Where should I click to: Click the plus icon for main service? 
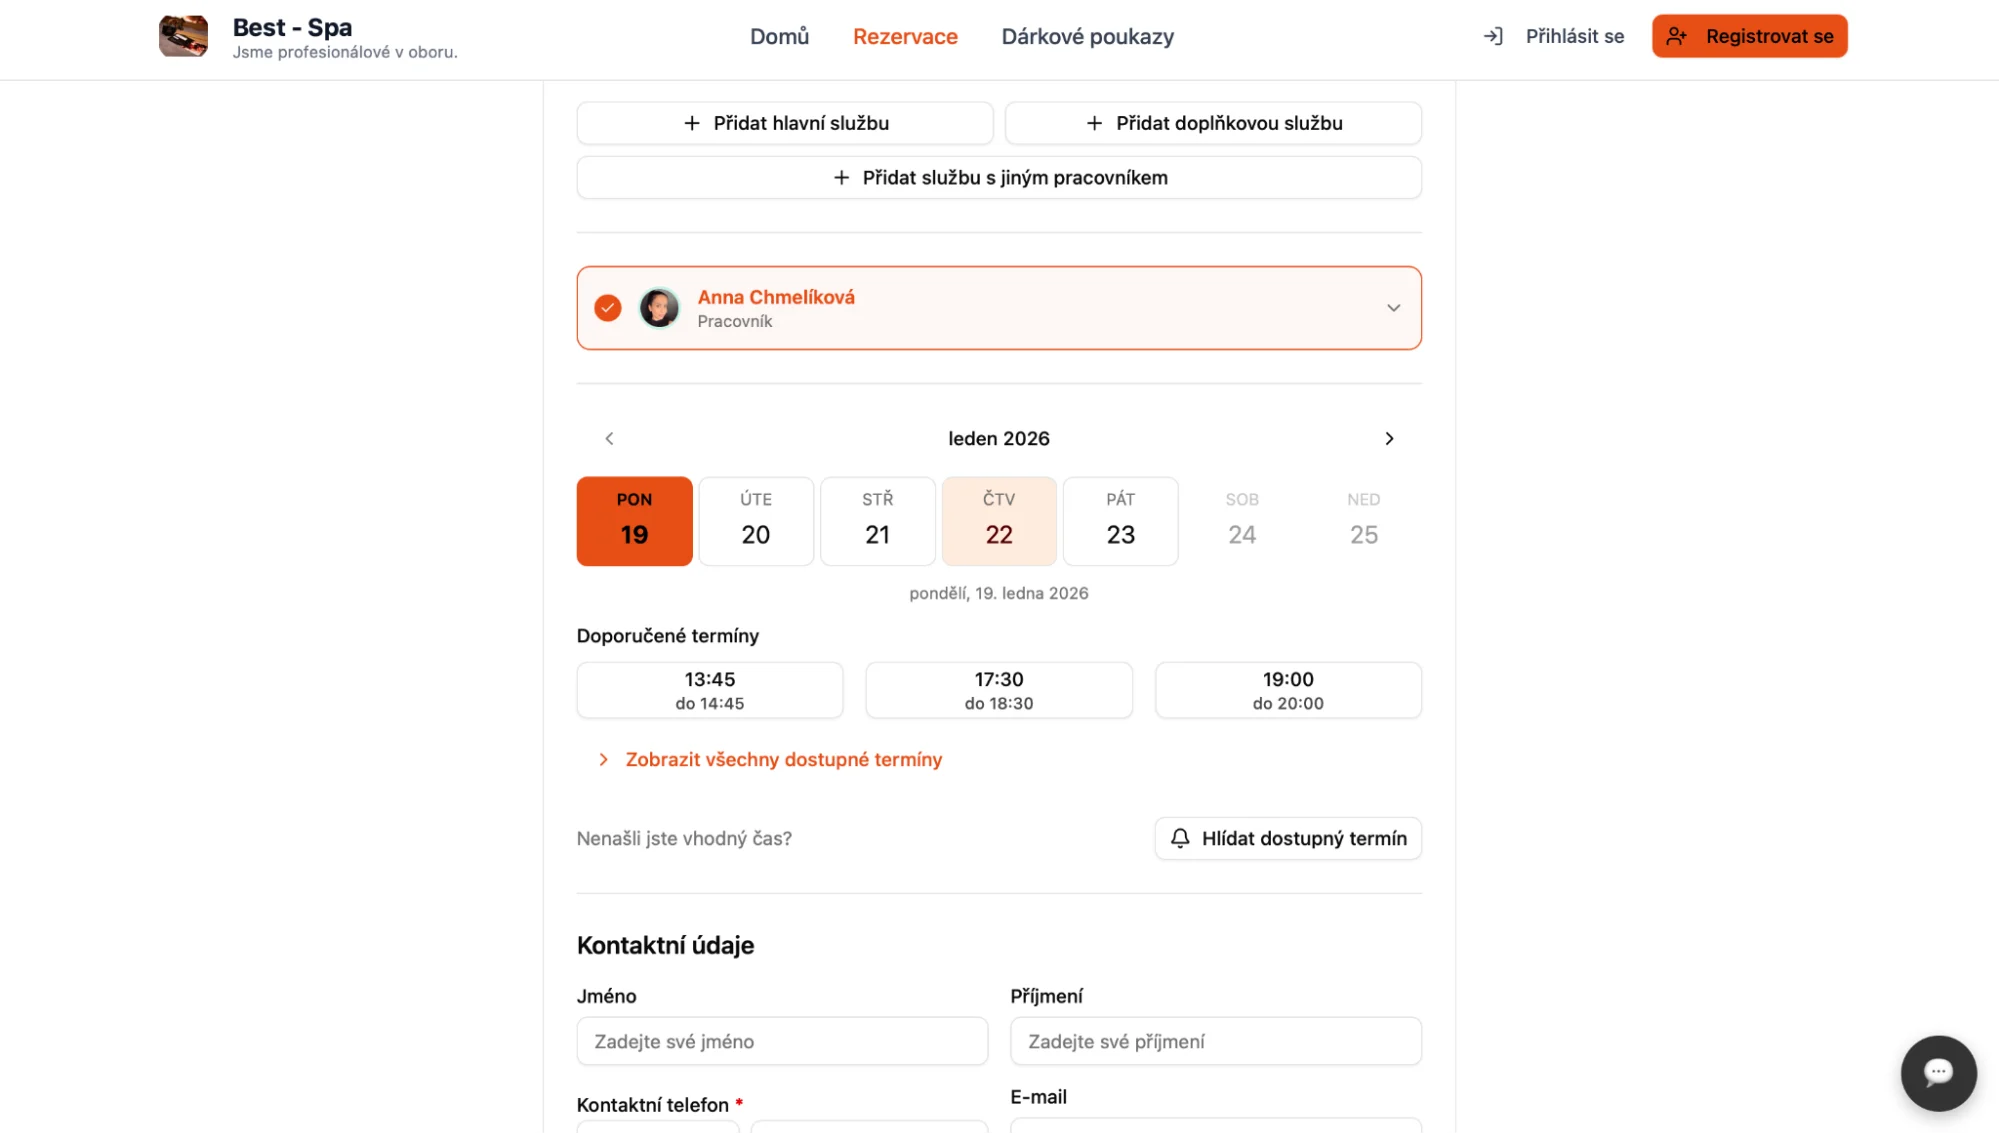tap(692, 123)
